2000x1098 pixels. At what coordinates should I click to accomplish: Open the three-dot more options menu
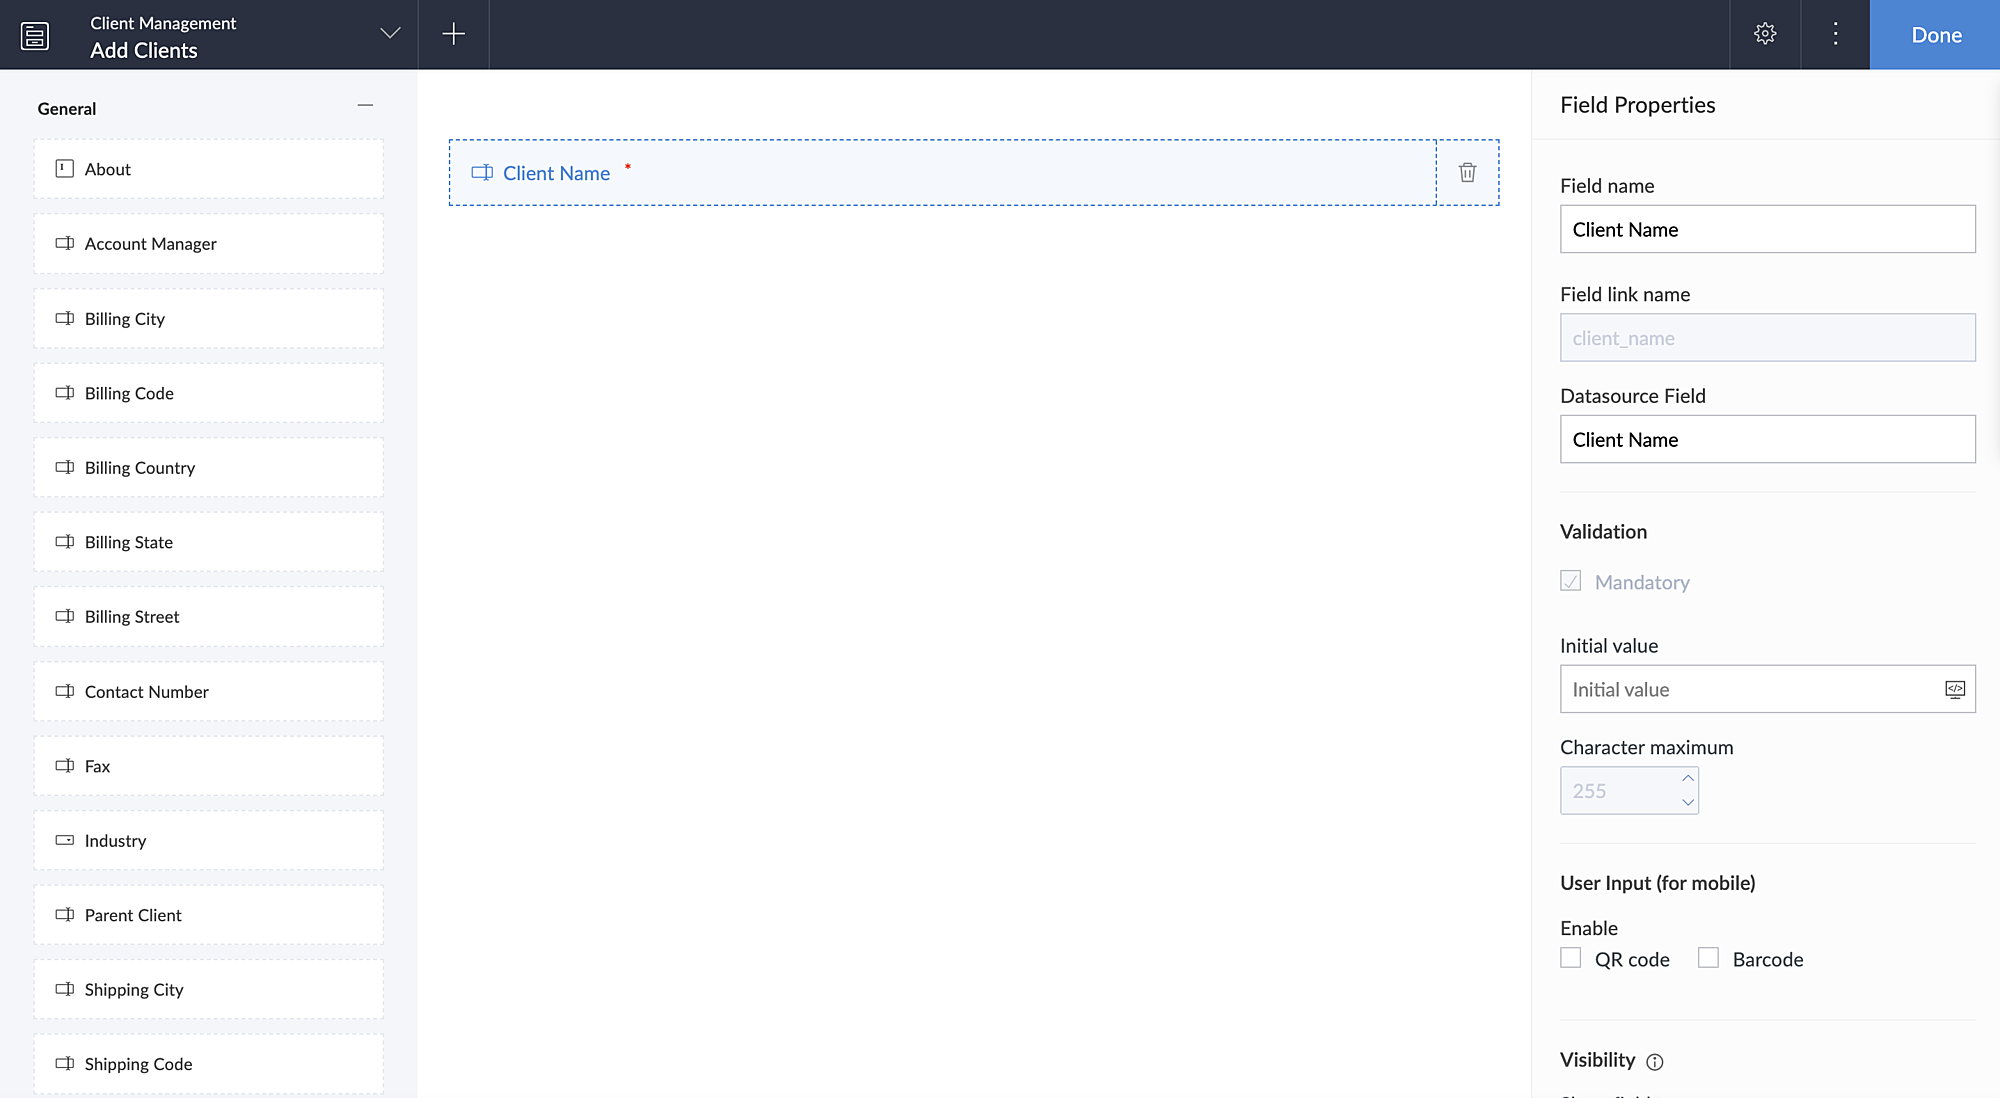click(x=1835, y=34)
